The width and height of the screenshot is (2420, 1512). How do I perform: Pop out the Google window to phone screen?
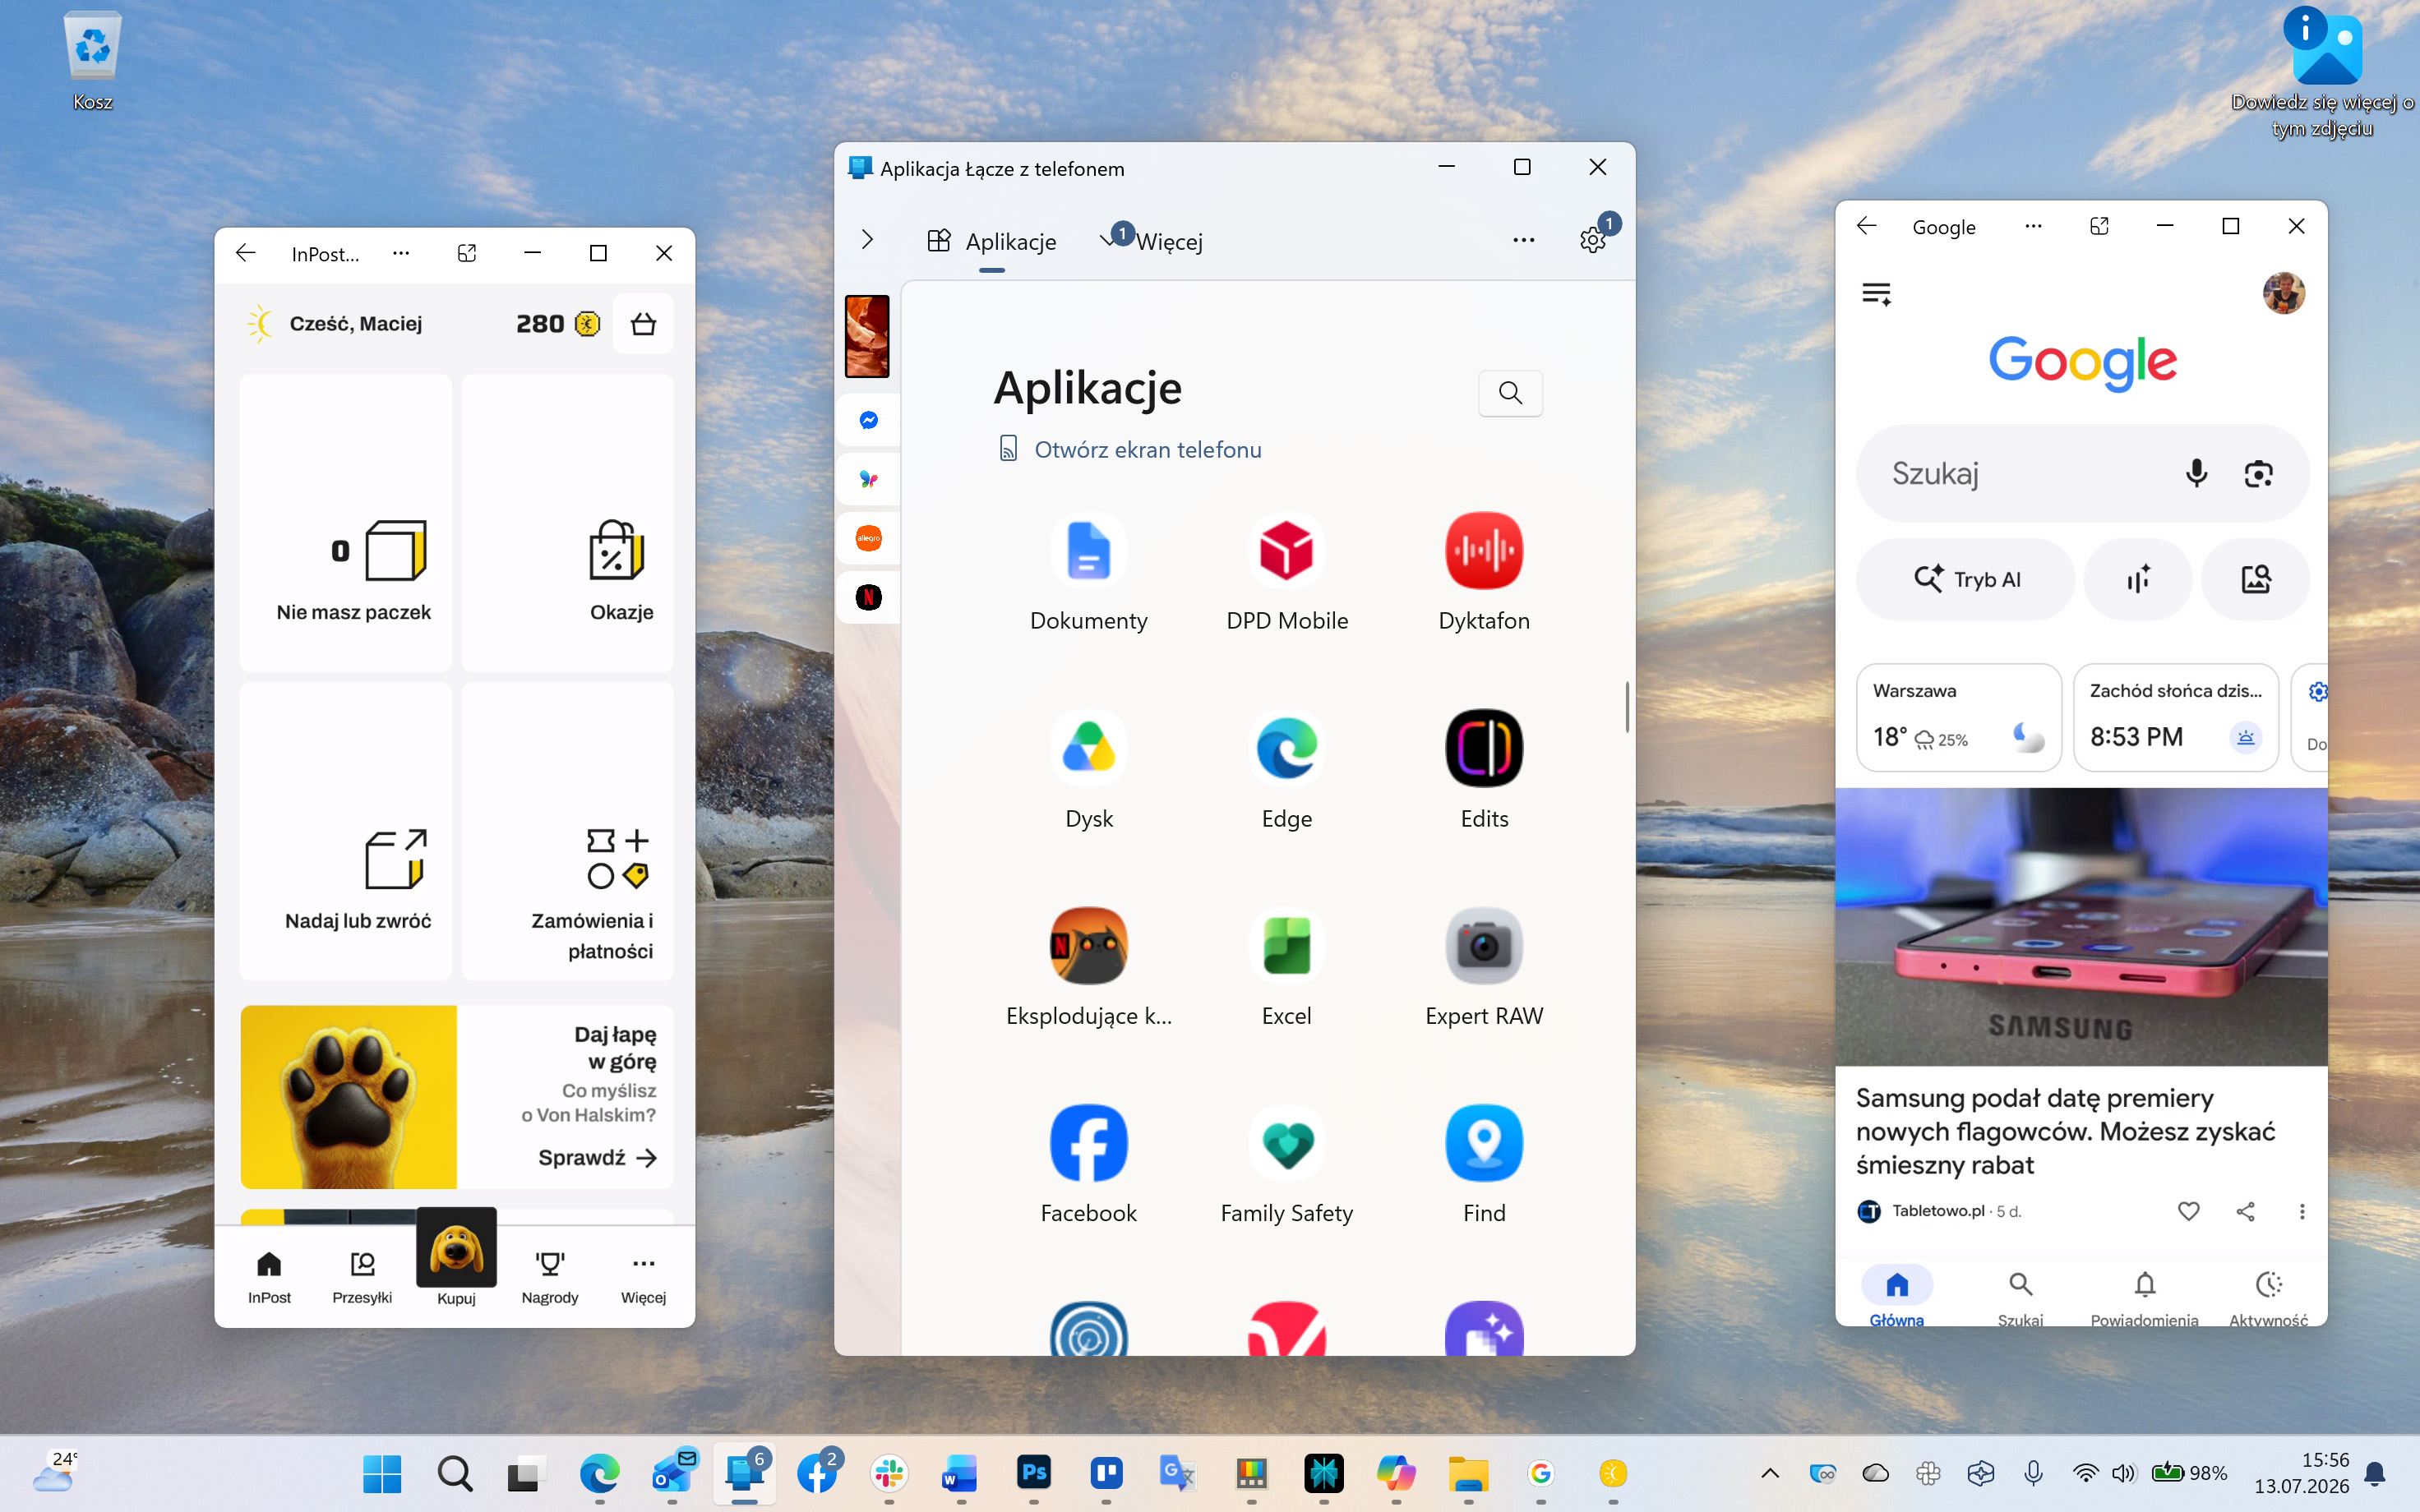coord(2099,226)
